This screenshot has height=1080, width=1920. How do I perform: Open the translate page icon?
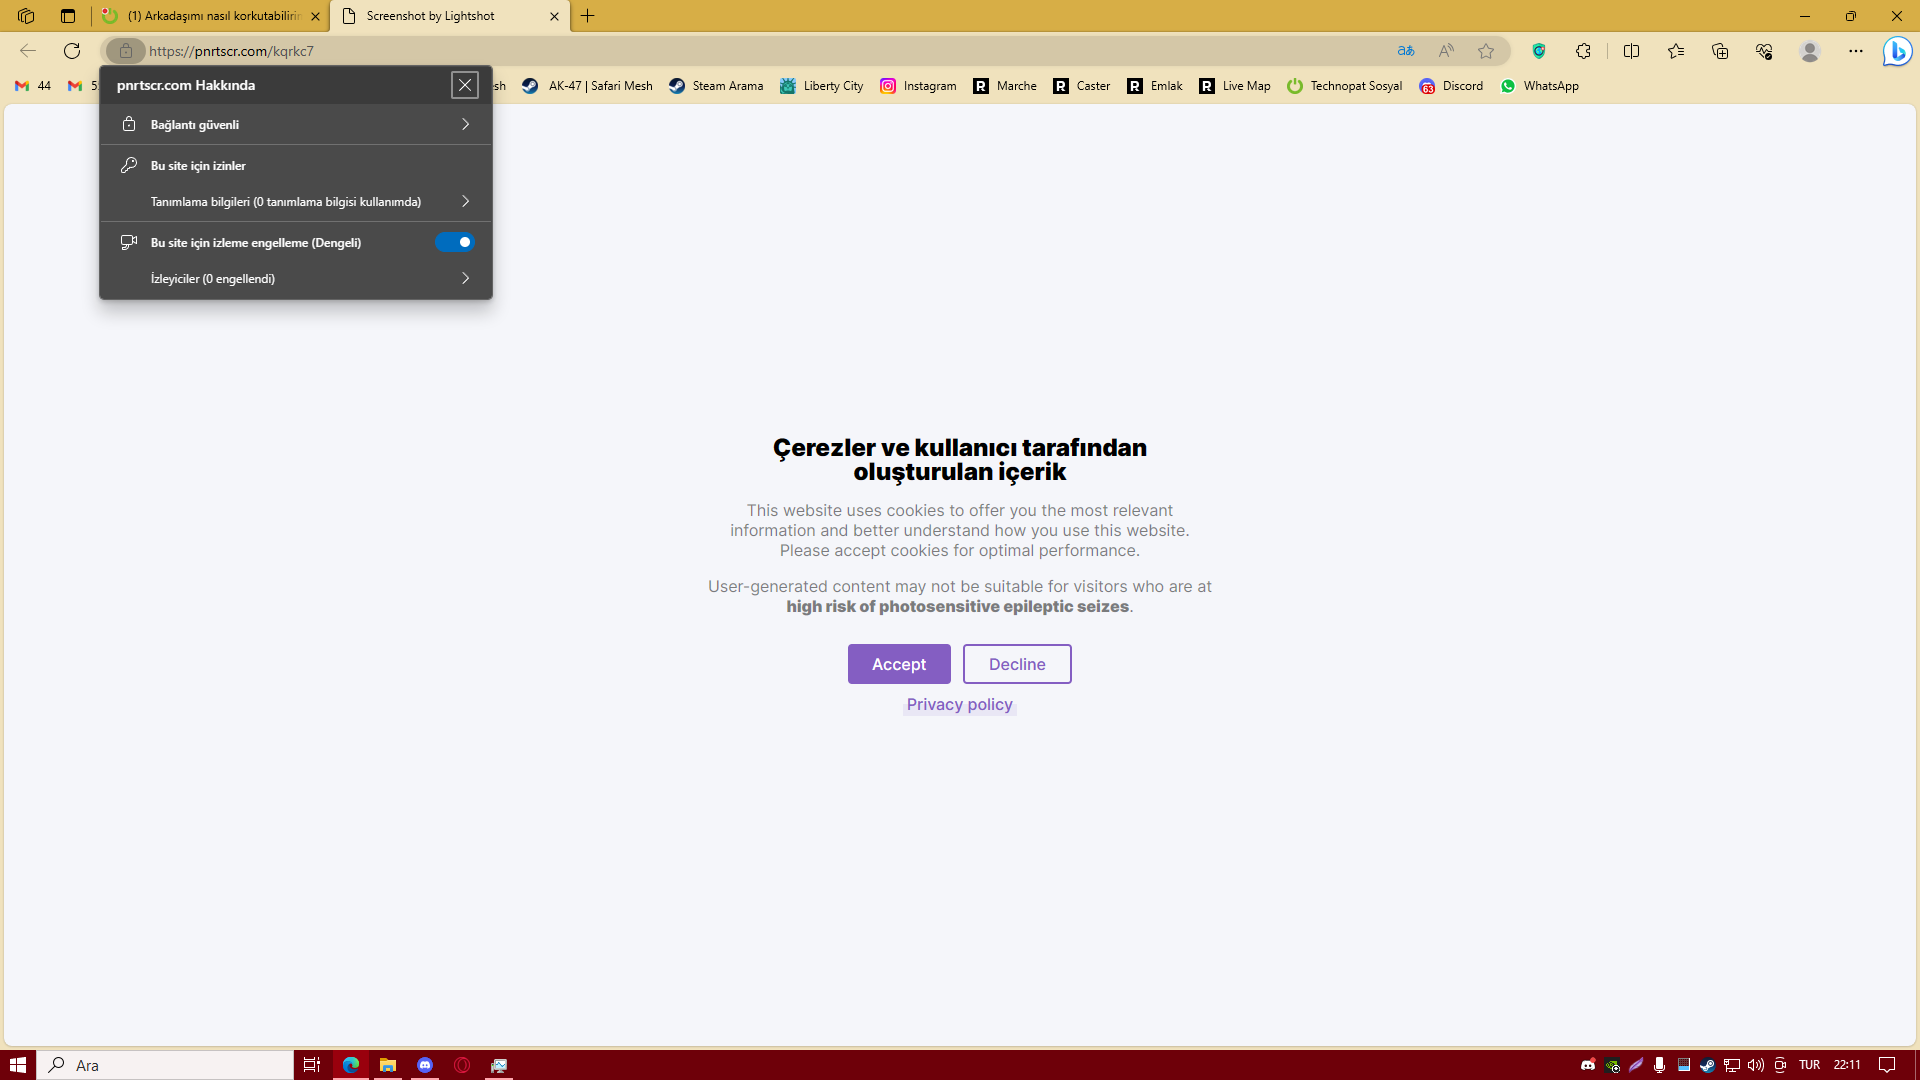(1406, 51)
